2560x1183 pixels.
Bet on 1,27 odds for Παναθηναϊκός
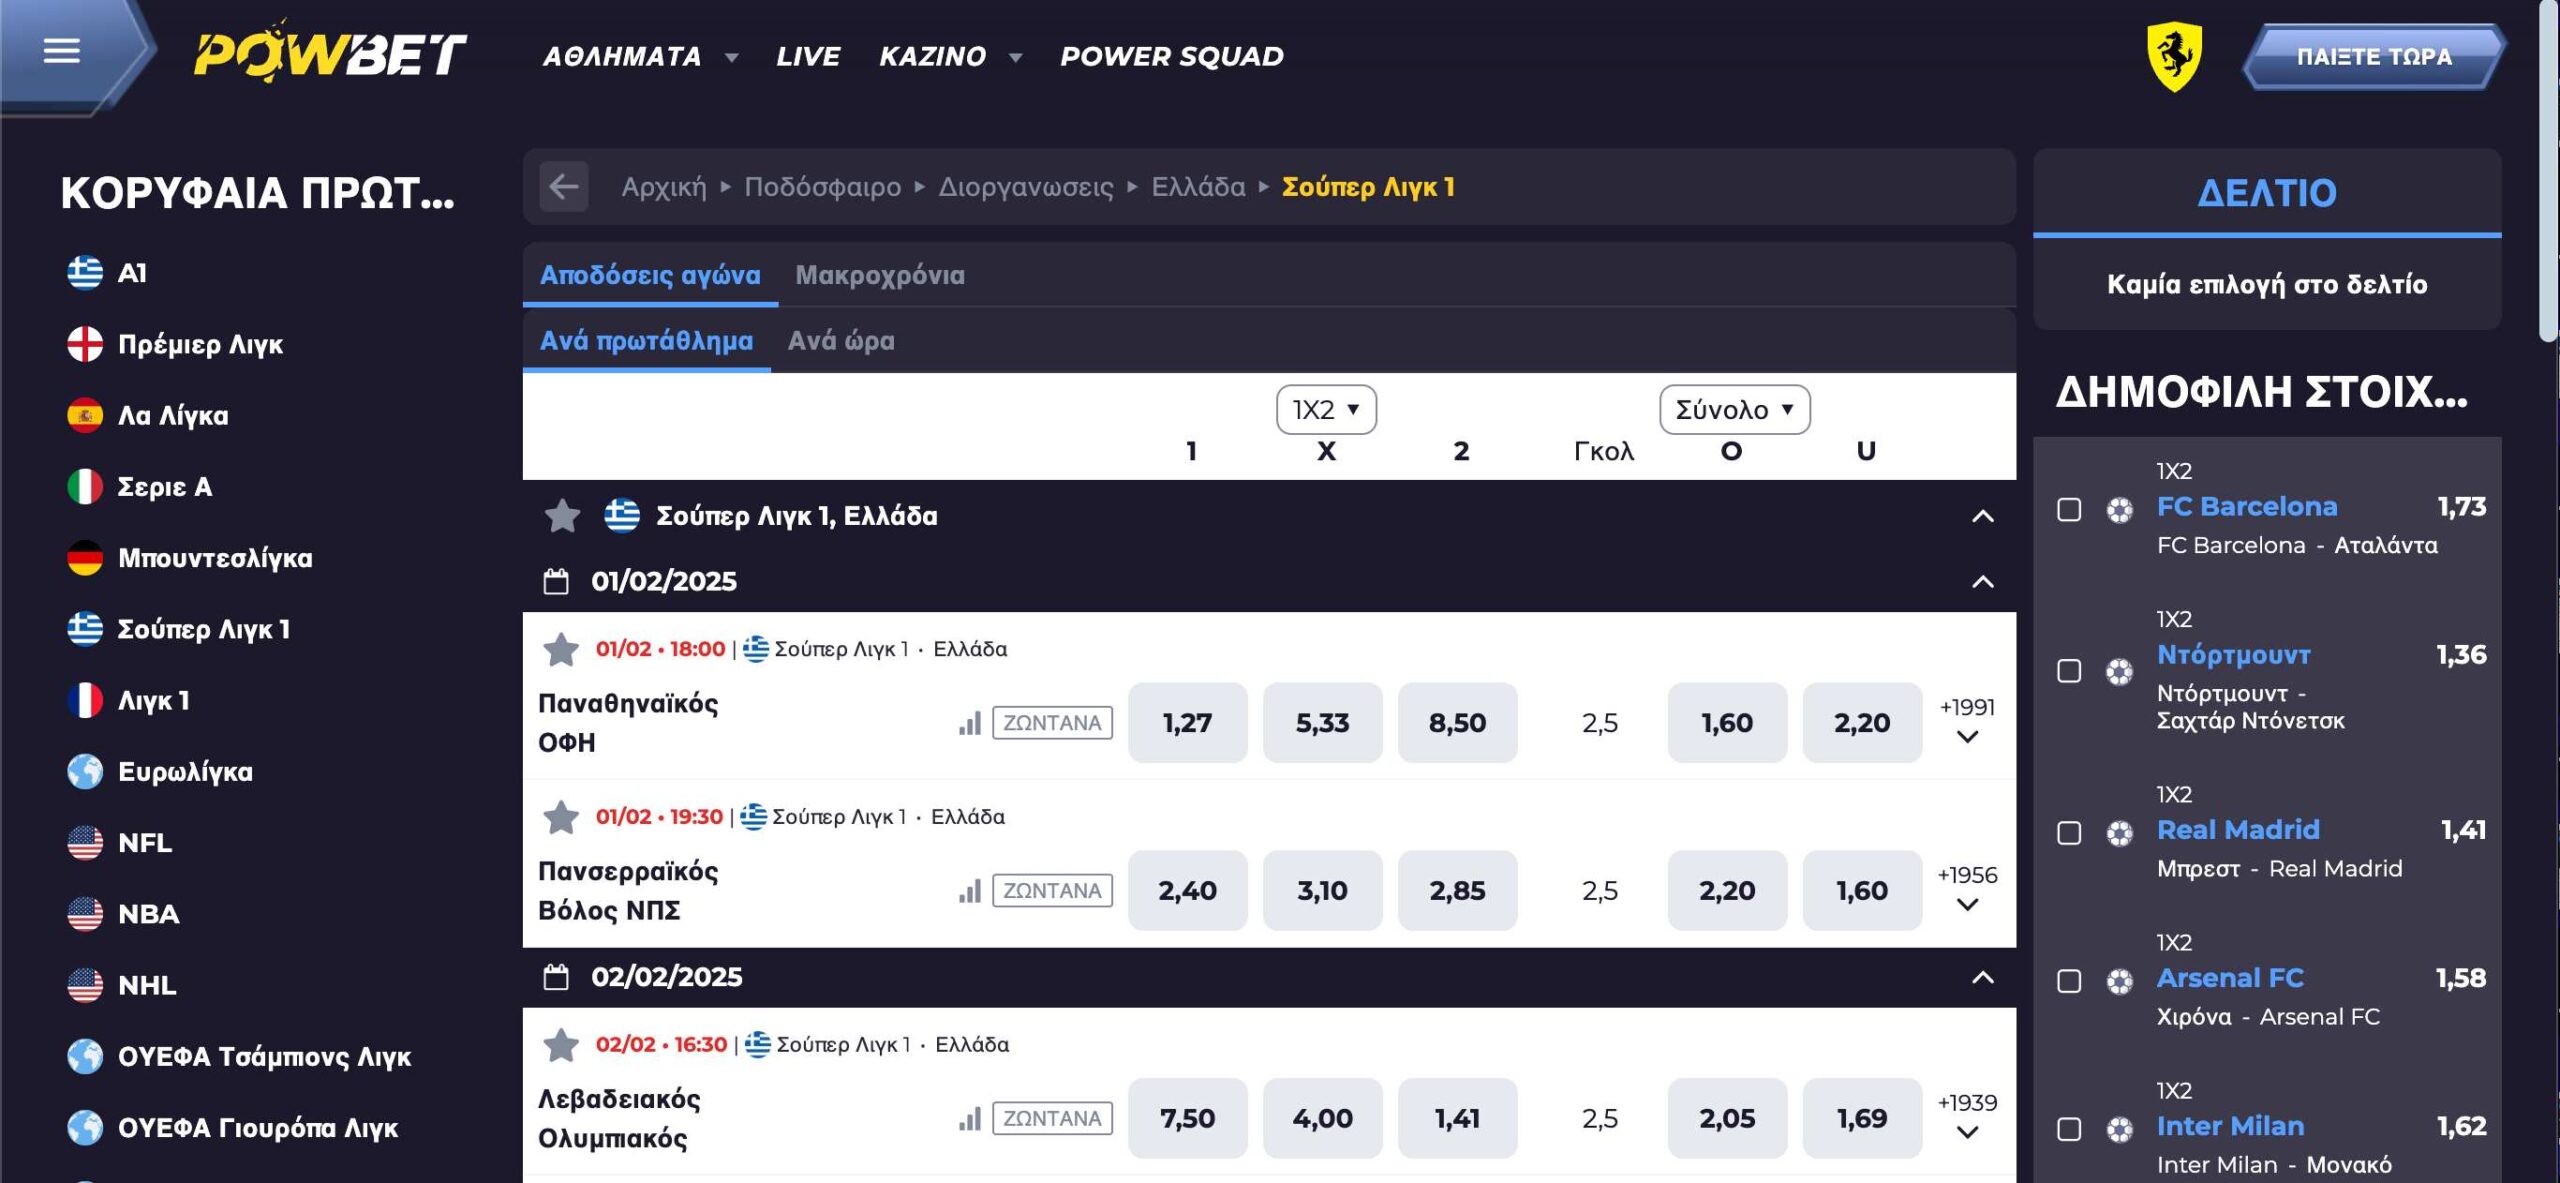[1187, 723]
